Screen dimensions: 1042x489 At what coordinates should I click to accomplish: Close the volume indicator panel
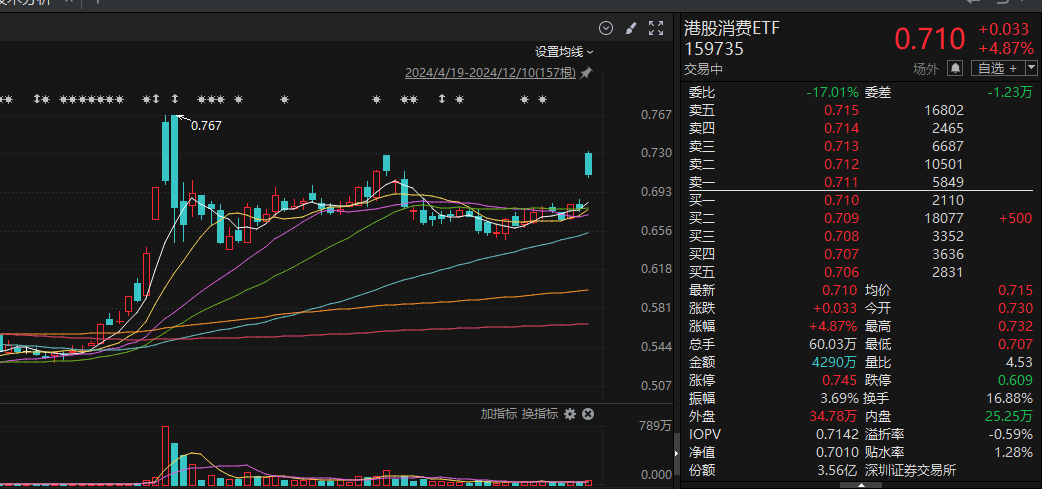pos(588,414)
